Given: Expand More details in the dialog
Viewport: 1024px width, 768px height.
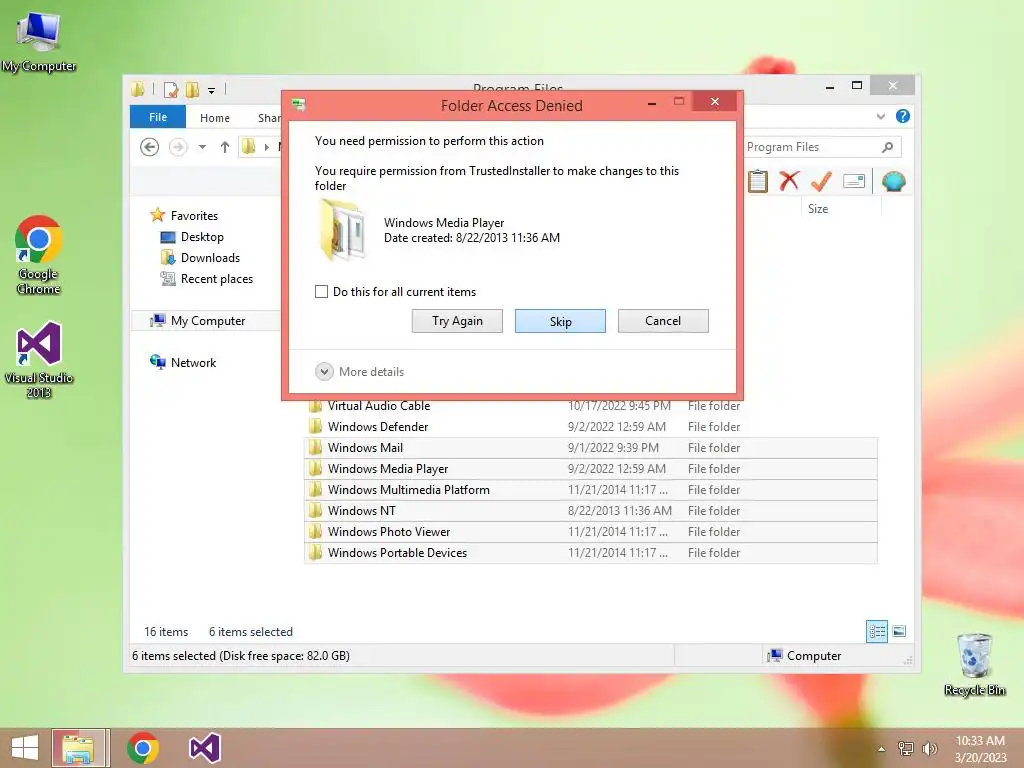Looking at the screenshot, I should click(359, 372).
